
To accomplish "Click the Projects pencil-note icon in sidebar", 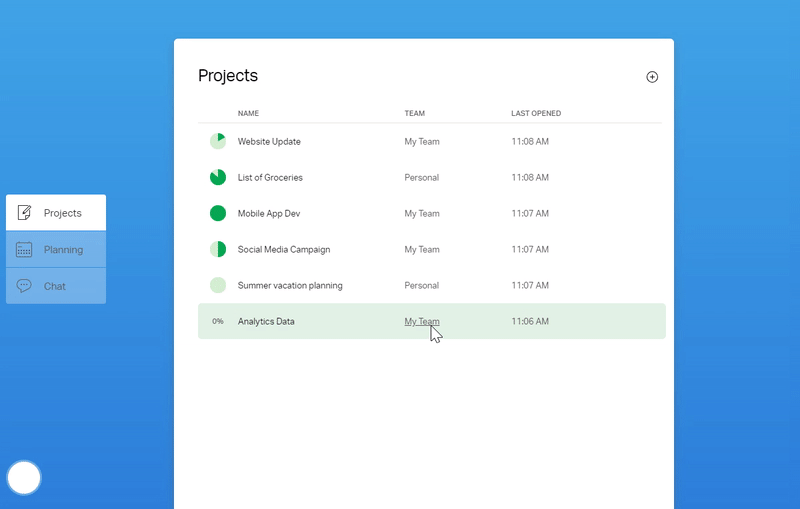I will (24, 213).
